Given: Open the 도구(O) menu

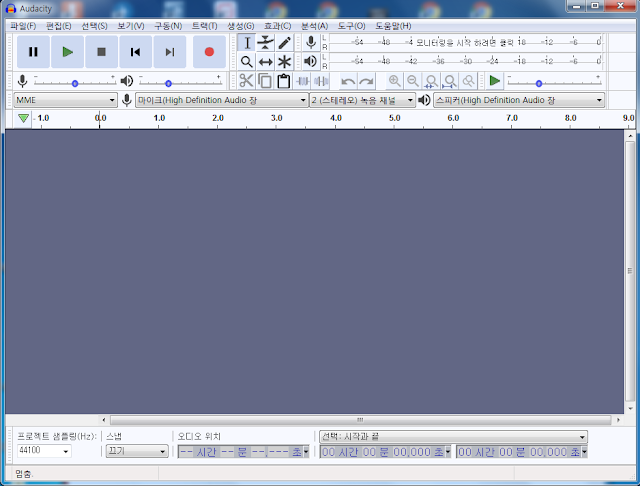Looking at the screenshot, I should coord(351,26).
